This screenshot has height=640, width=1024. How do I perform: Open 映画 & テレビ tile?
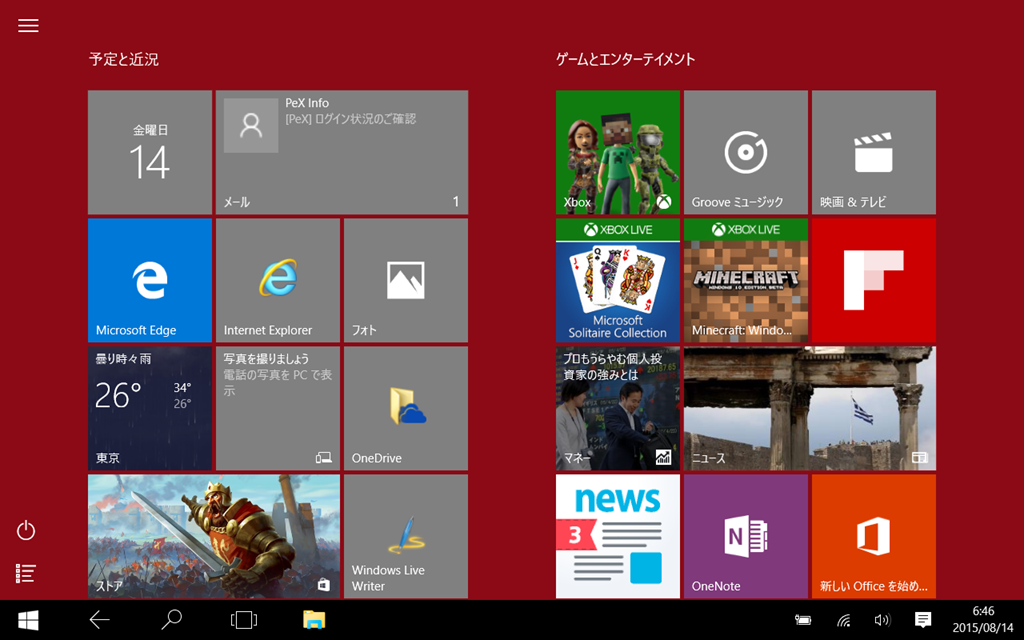click(x=873, y=152)
